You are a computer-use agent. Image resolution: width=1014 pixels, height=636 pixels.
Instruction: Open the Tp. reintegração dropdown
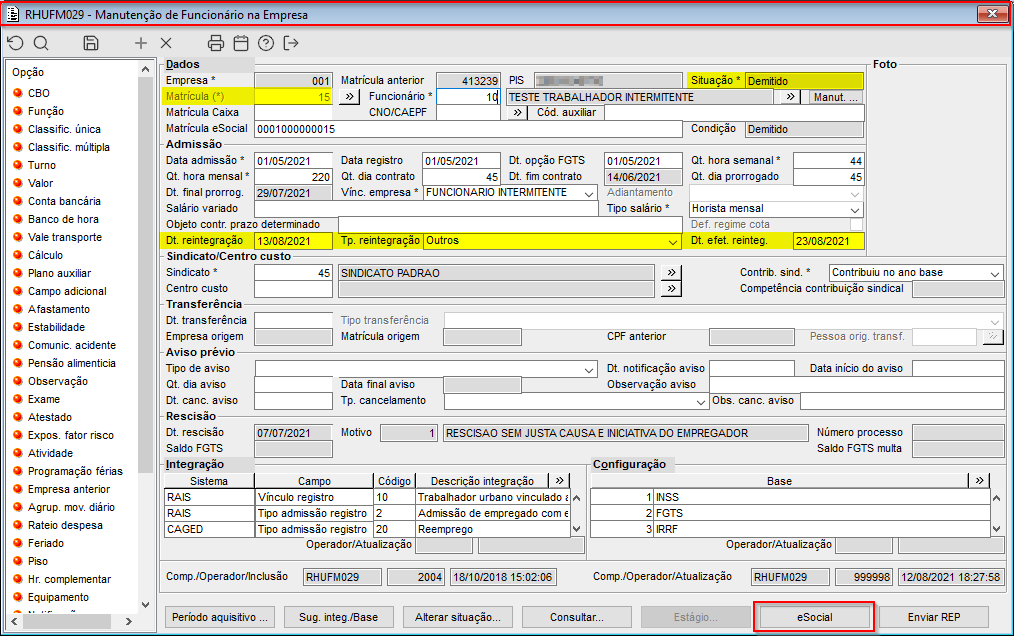pos(673,241)
